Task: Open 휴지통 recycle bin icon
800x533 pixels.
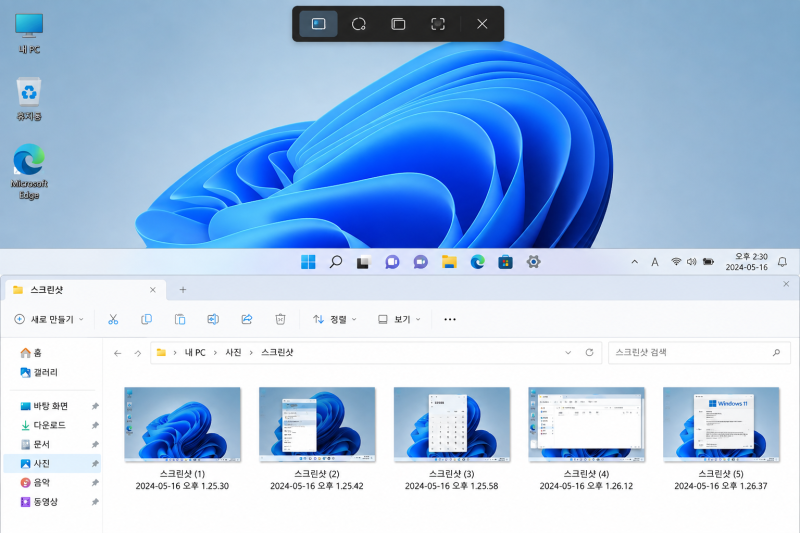Action: click(29, 99)
